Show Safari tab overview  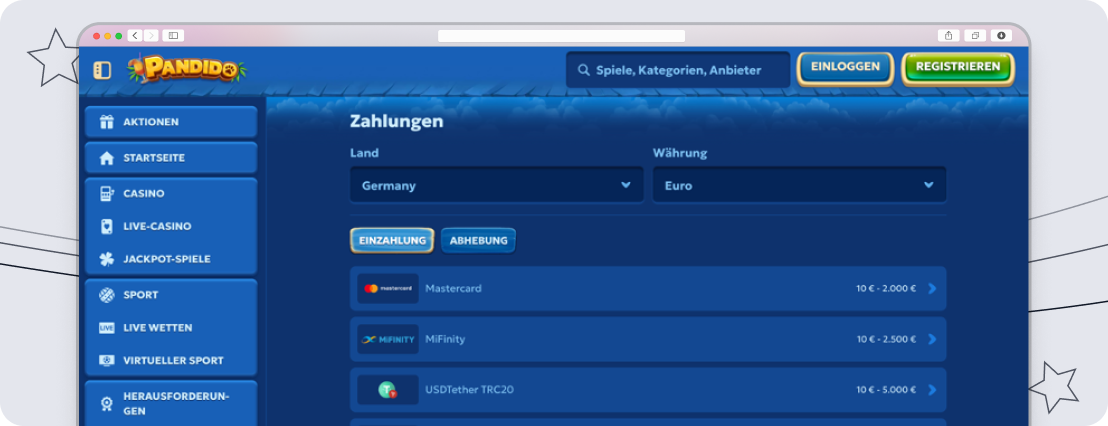975,35
